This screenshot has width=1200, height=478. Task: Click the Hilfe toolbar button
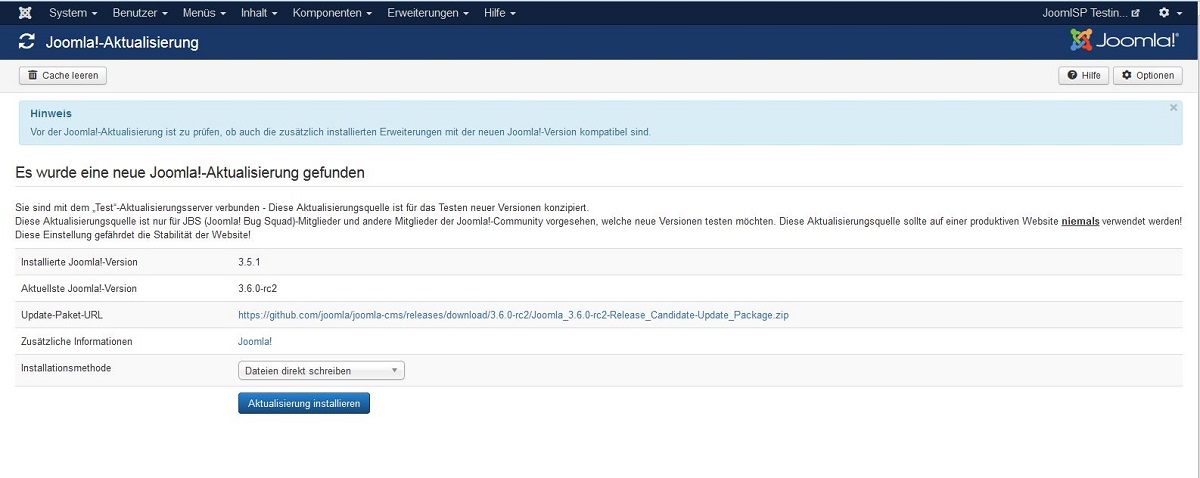point(1084,75)
